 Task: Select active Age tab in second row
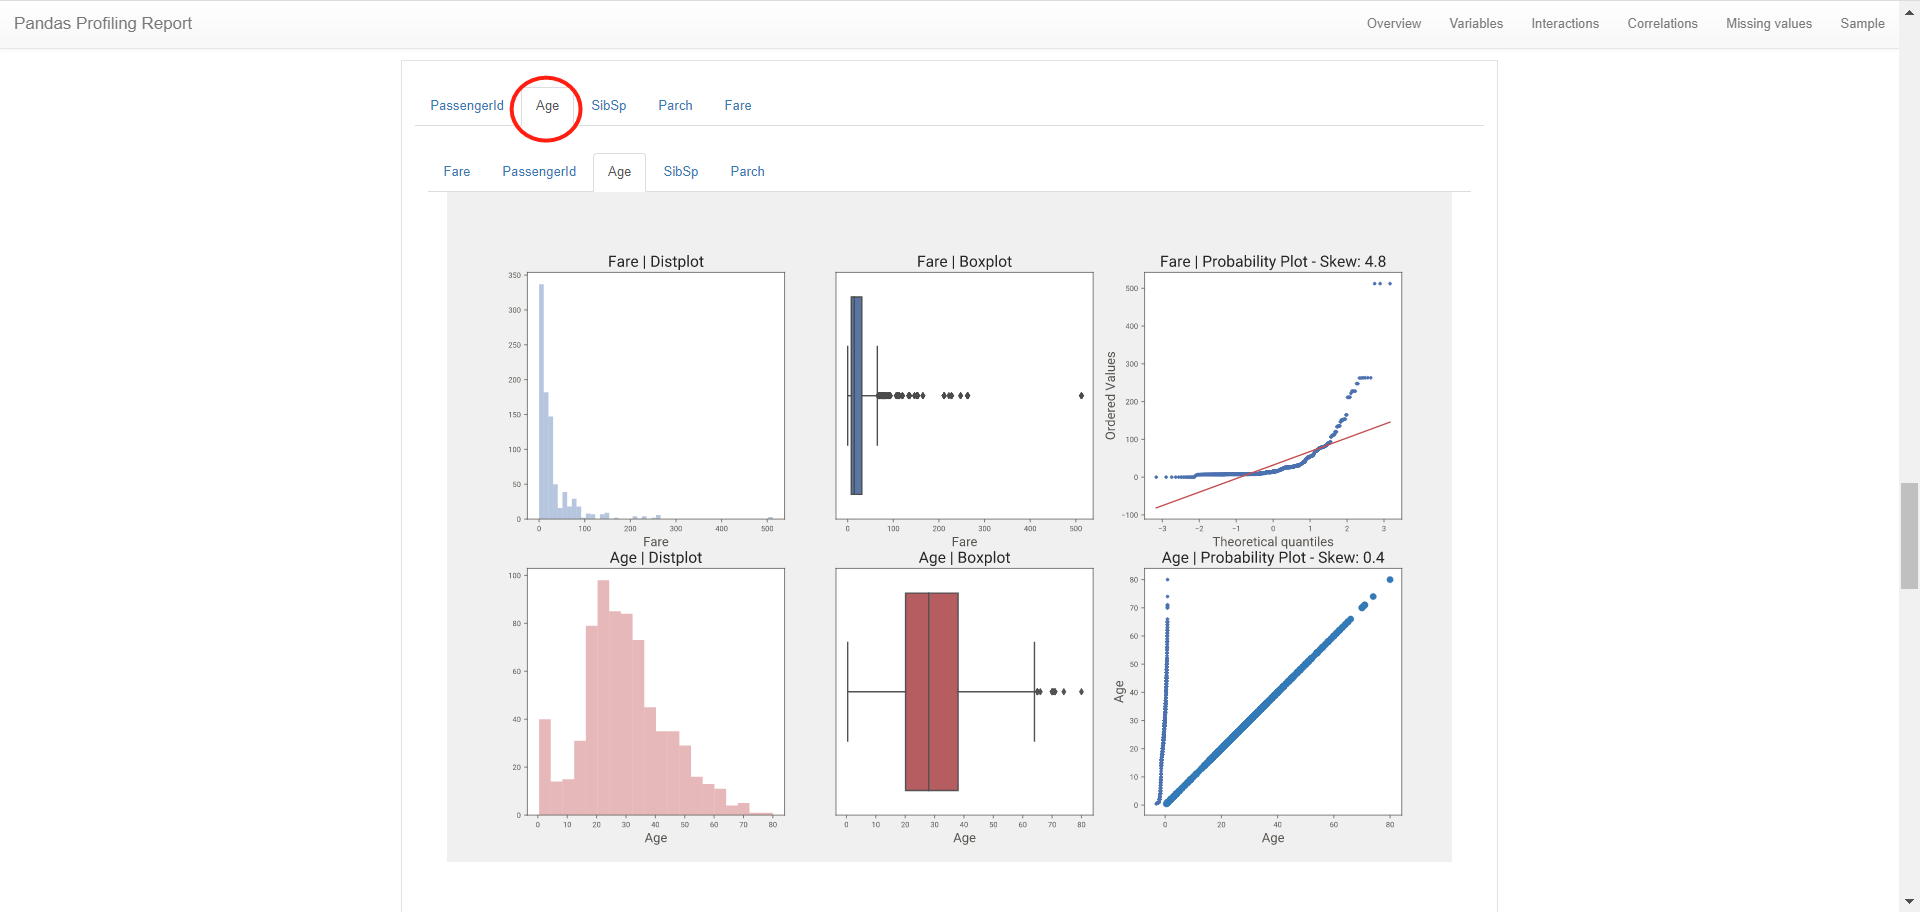(x=619, y=171)
